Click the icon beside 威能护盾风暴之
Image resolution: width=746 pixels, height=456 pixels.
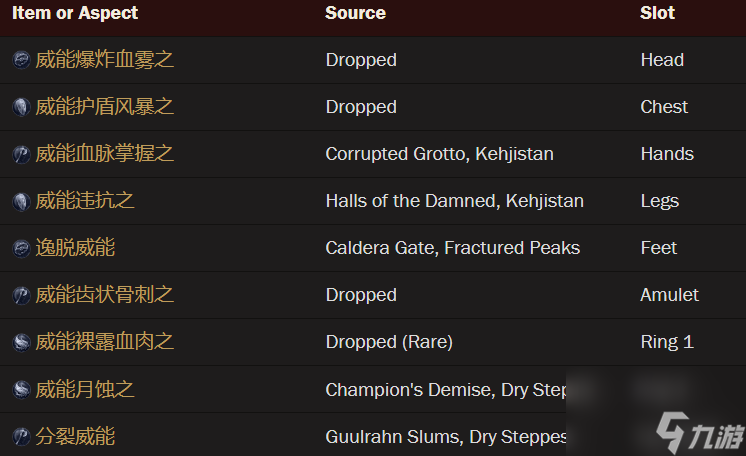pos(21,107)
